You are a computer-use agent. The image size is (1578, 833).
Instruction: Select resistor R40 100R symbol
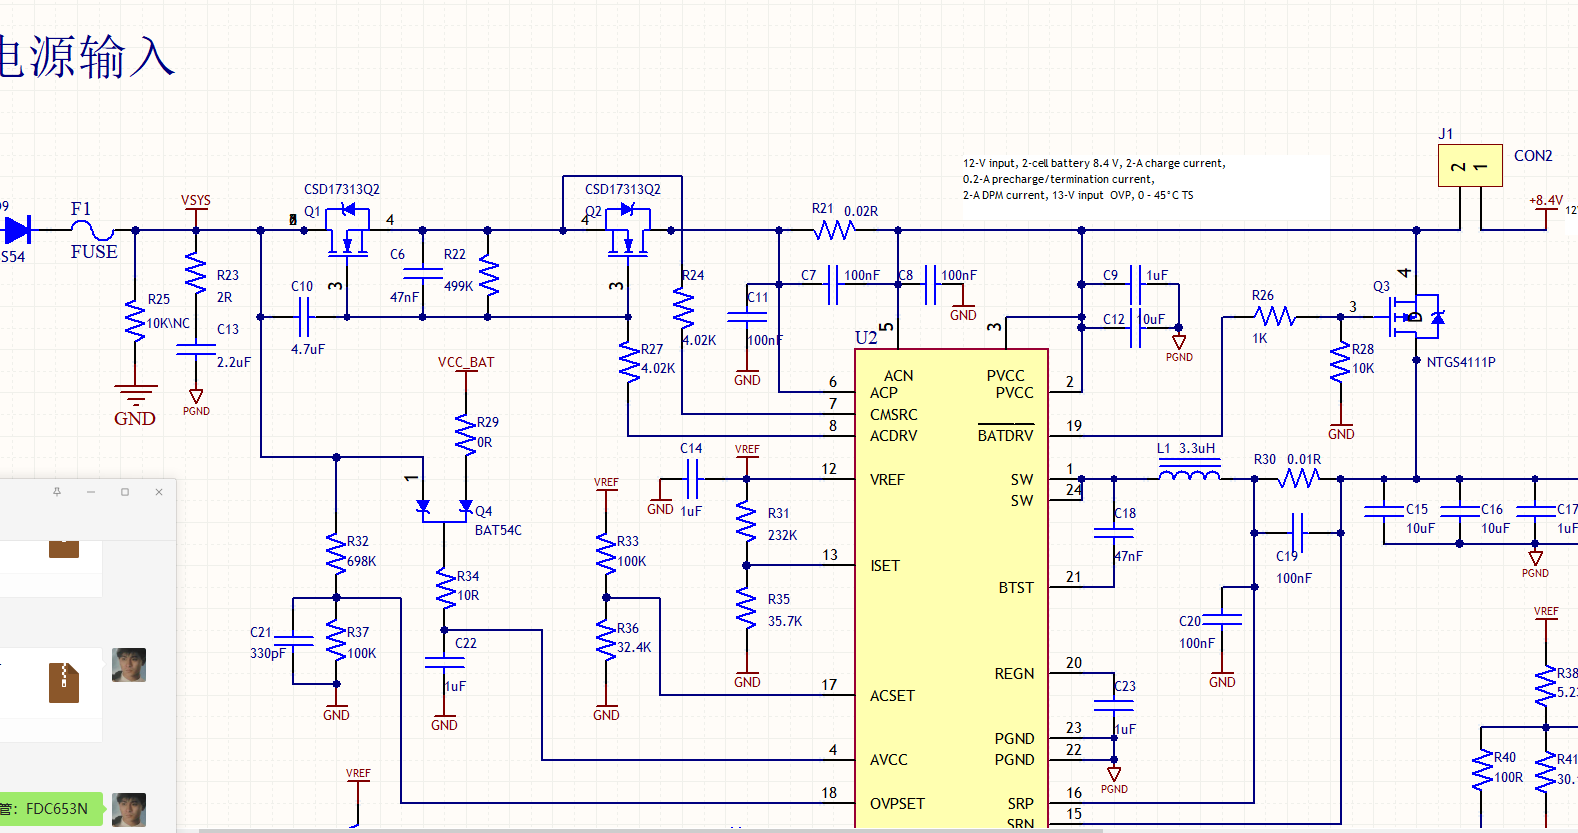pyautogui.click(x=1482, y=770)
